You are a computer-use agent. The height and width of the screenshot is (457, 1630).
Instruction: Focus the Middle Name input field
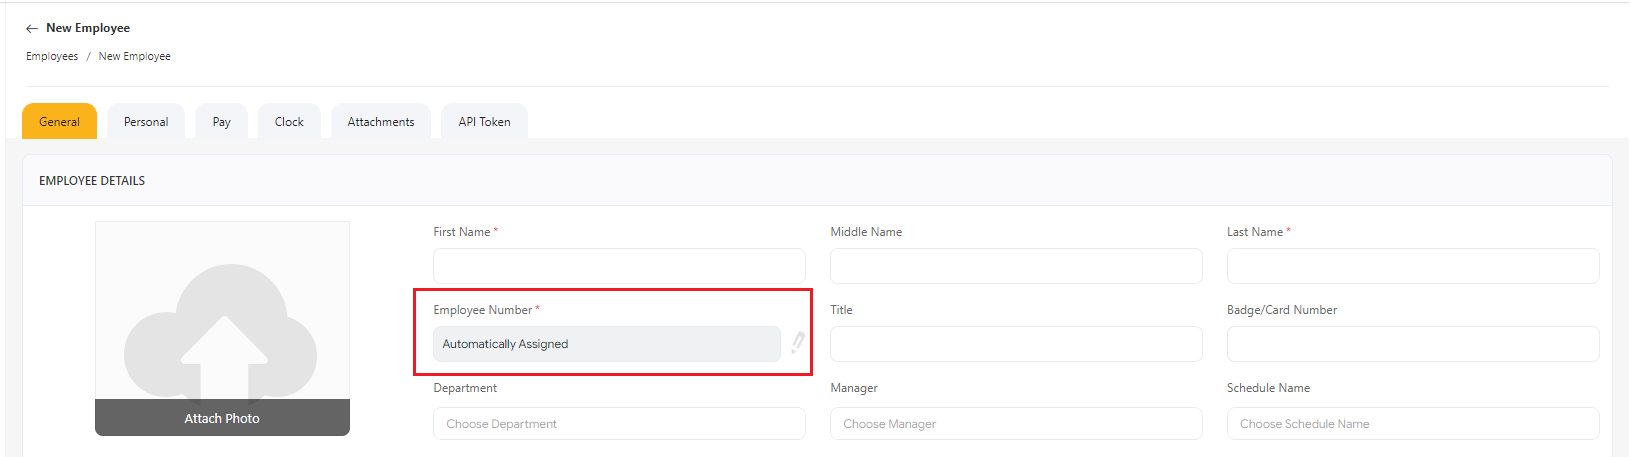coord(1016,266)
